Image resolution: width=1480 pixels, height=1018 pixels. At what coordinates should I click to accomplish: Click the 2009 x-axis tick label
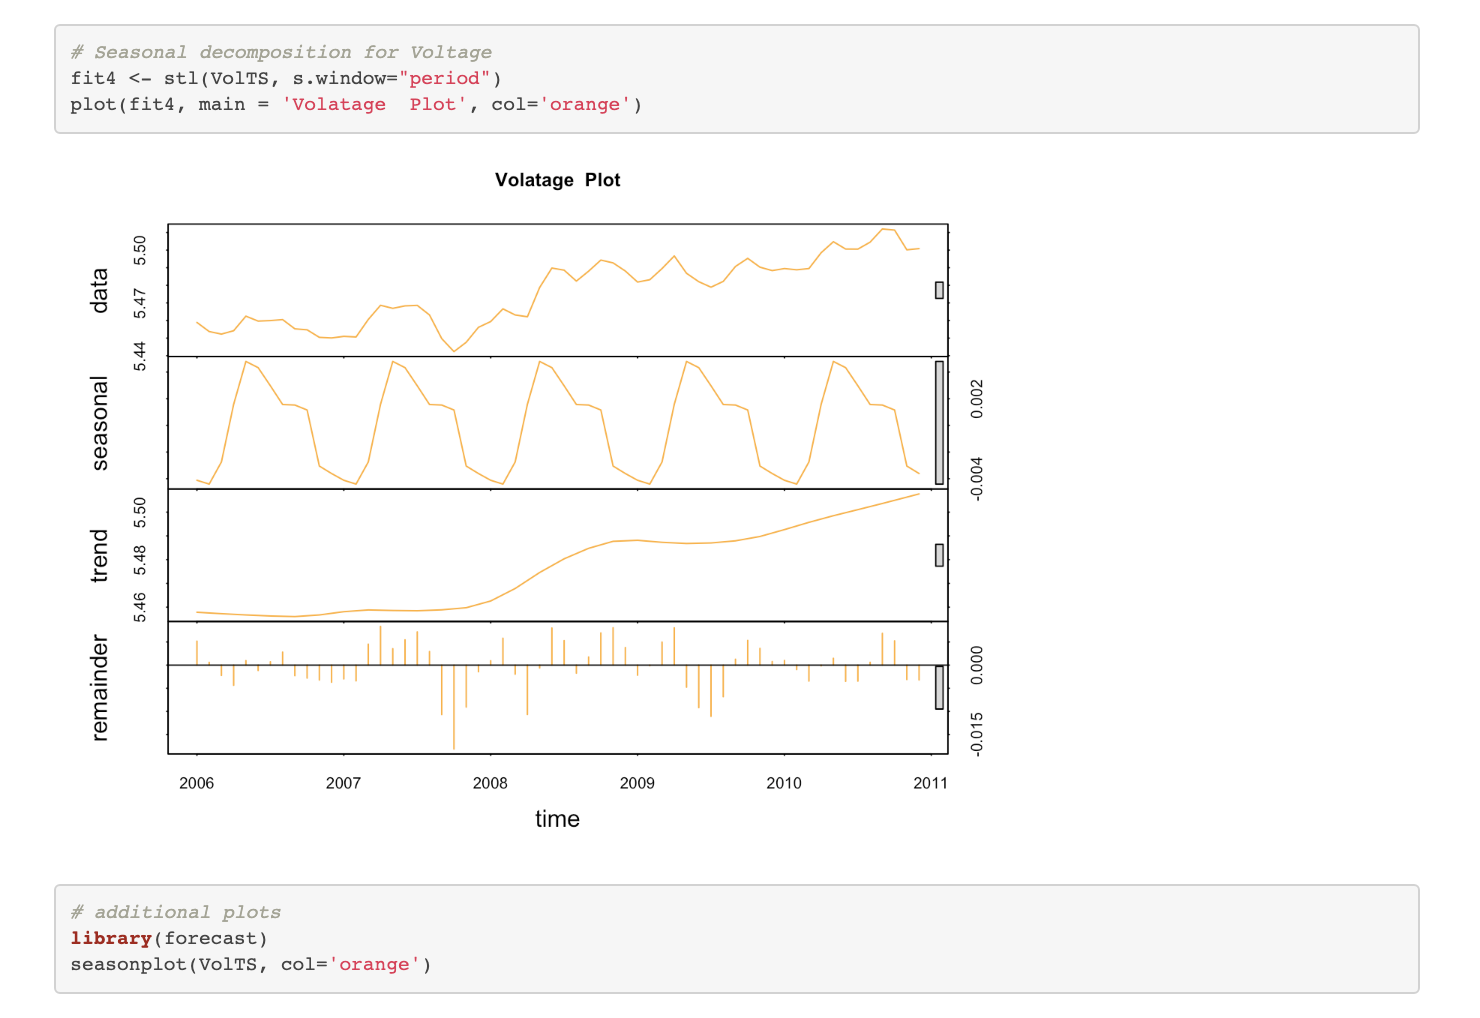pos(637,783)
